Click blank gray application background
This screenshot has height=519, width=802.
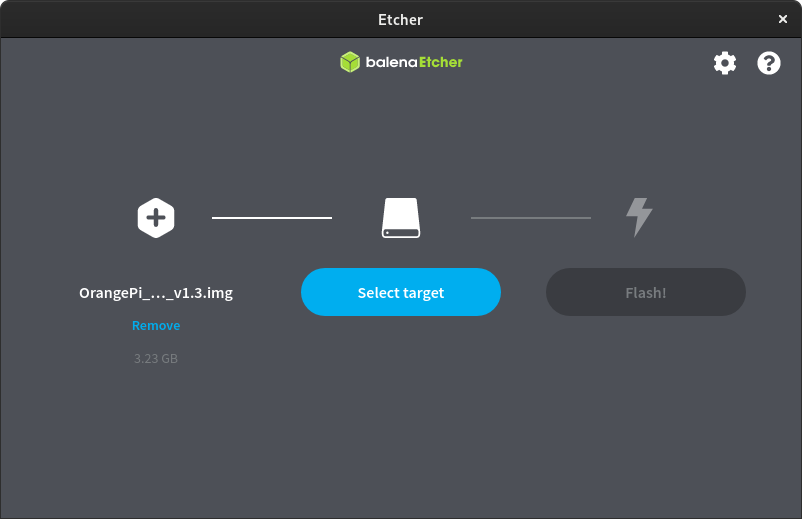[x=401, y=435]
